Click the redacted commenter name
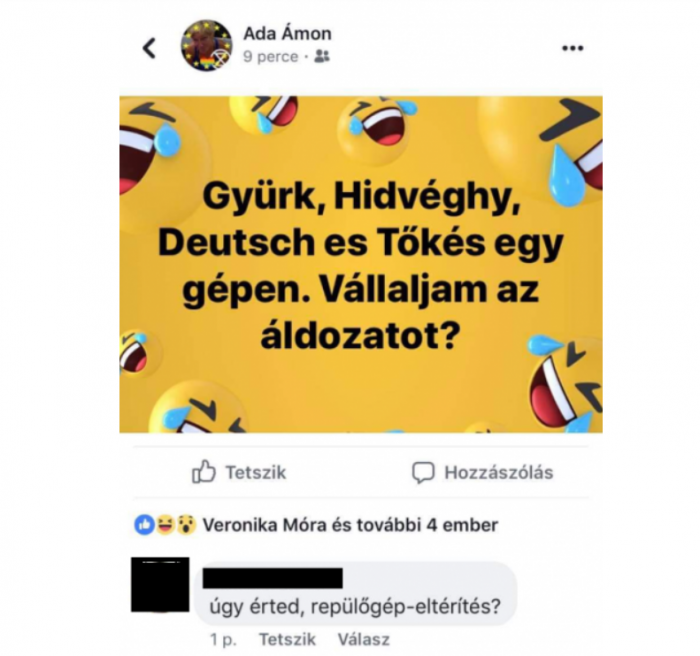Screen dimensions: 700x656 (x=272, y=578)
